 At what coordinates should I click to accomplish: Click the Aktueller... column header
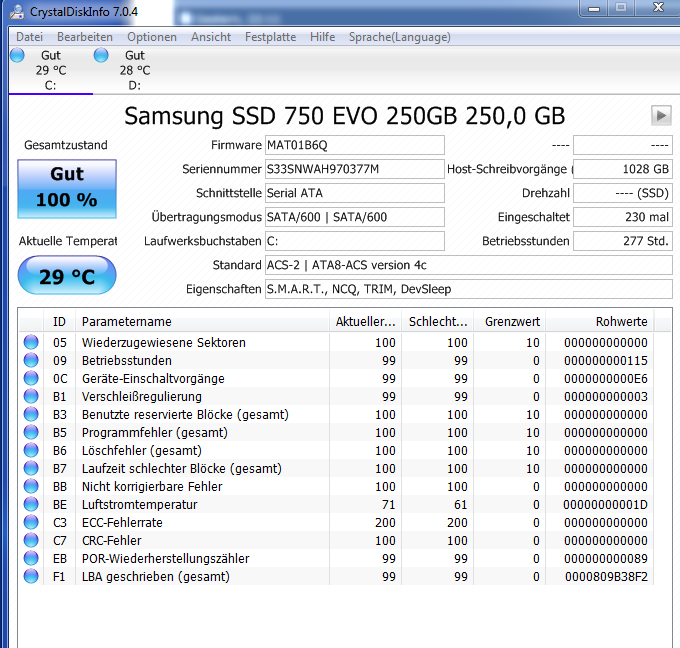point(365,321)
